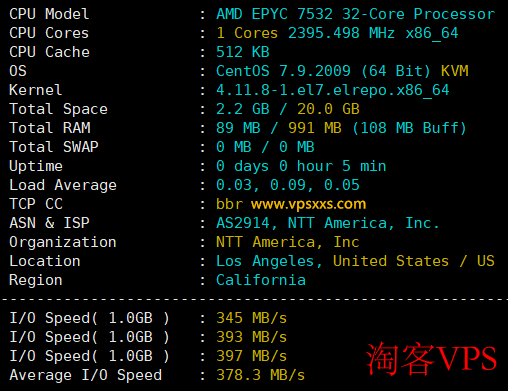The height and width of the screenshot is (391, 508).
Task: Click the 'OS' label
Action: [18, 71]
